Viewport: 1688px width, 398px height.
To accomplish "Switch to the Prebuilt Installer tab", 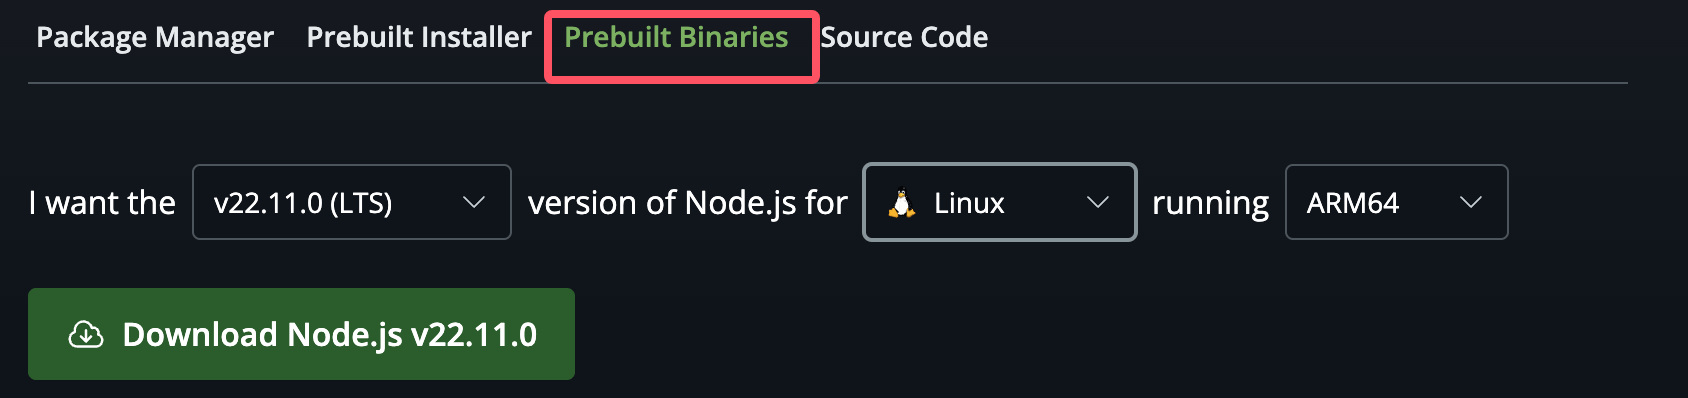I will 419,37.
